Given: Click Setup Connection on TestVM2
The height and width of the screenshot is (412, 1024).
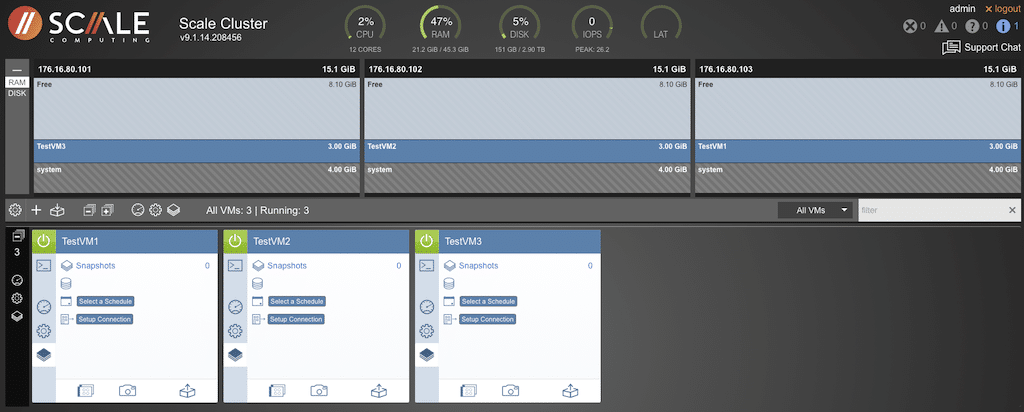Looking at the screenshot, I should coord(296,319).
